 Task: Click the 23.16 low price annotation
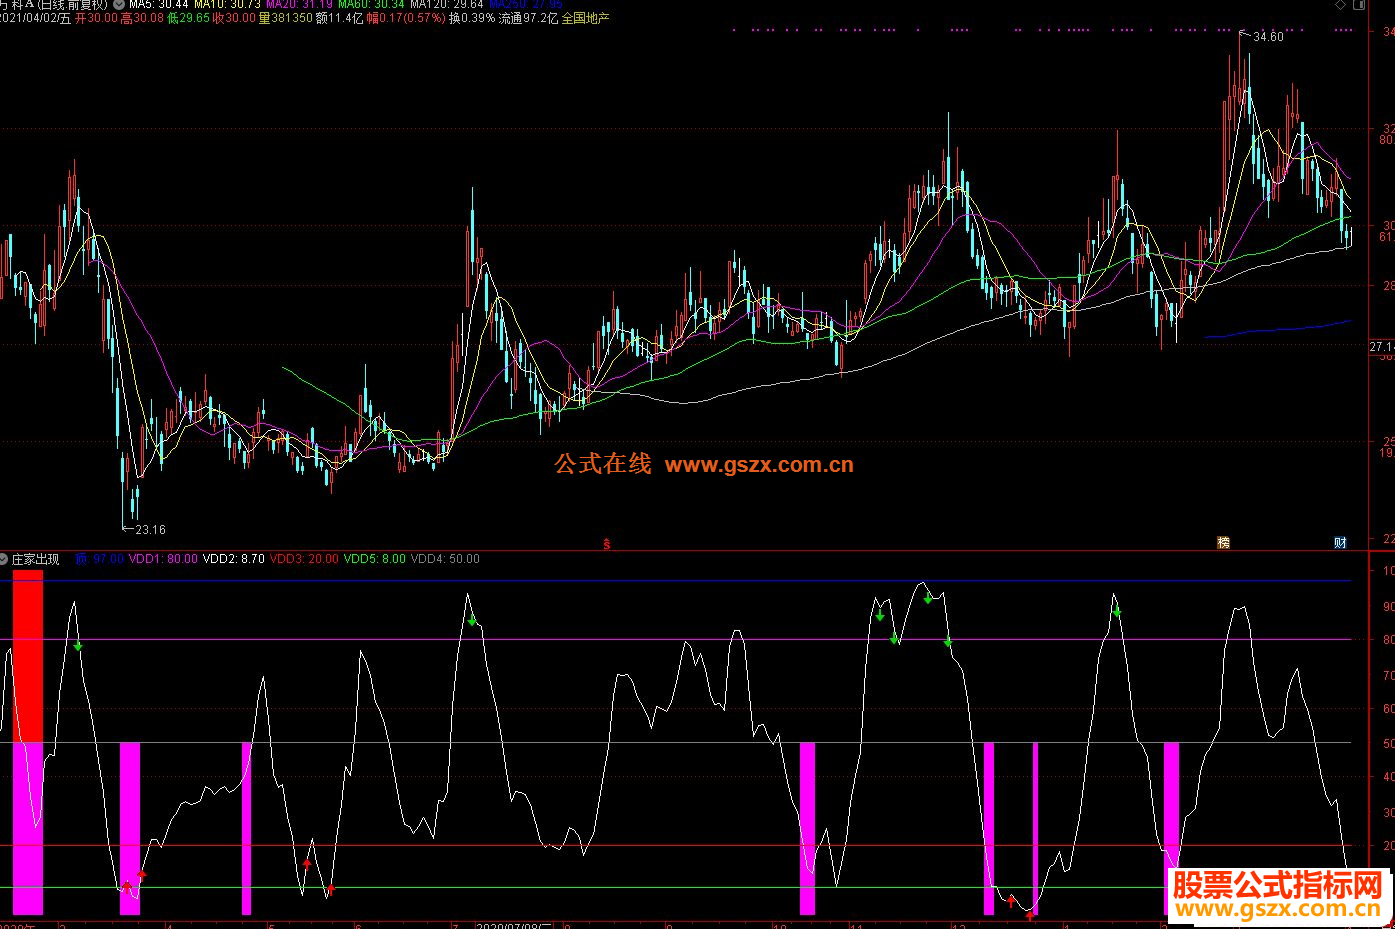click(150, 529)
